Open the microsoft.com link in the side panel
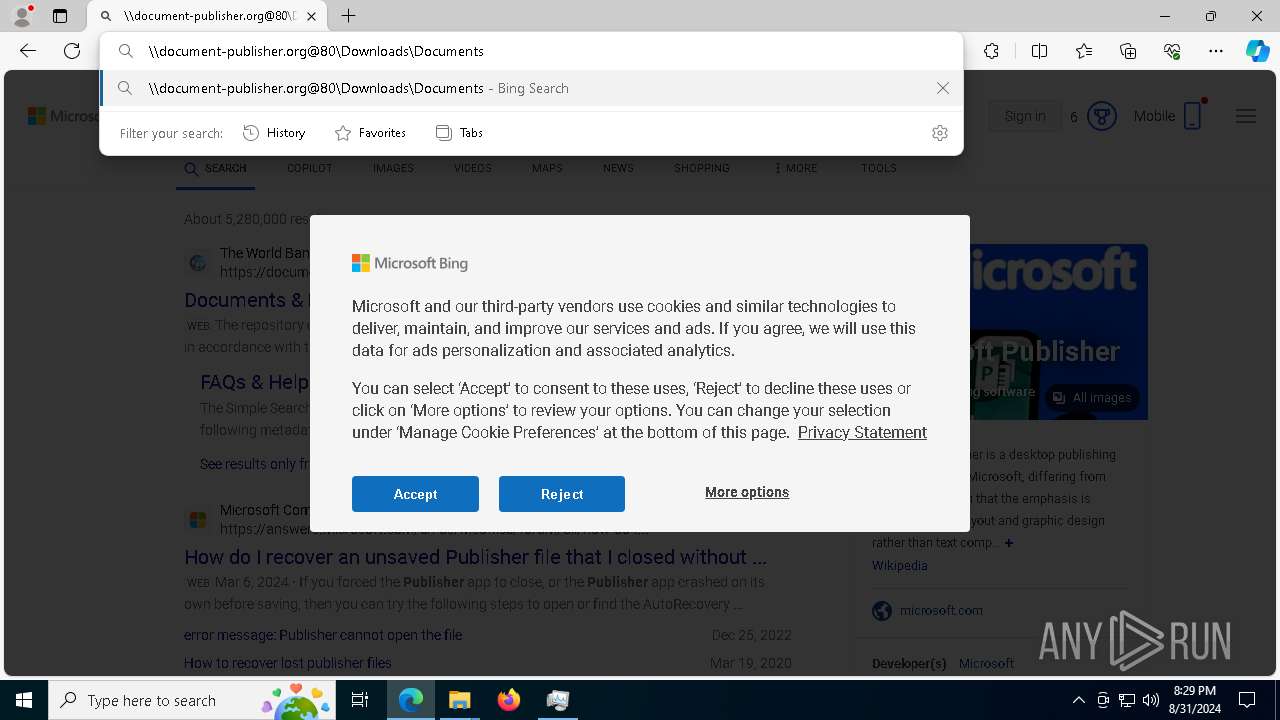Image resolution: width=1280 pixels, height=720 pixels. pos(941,610)
